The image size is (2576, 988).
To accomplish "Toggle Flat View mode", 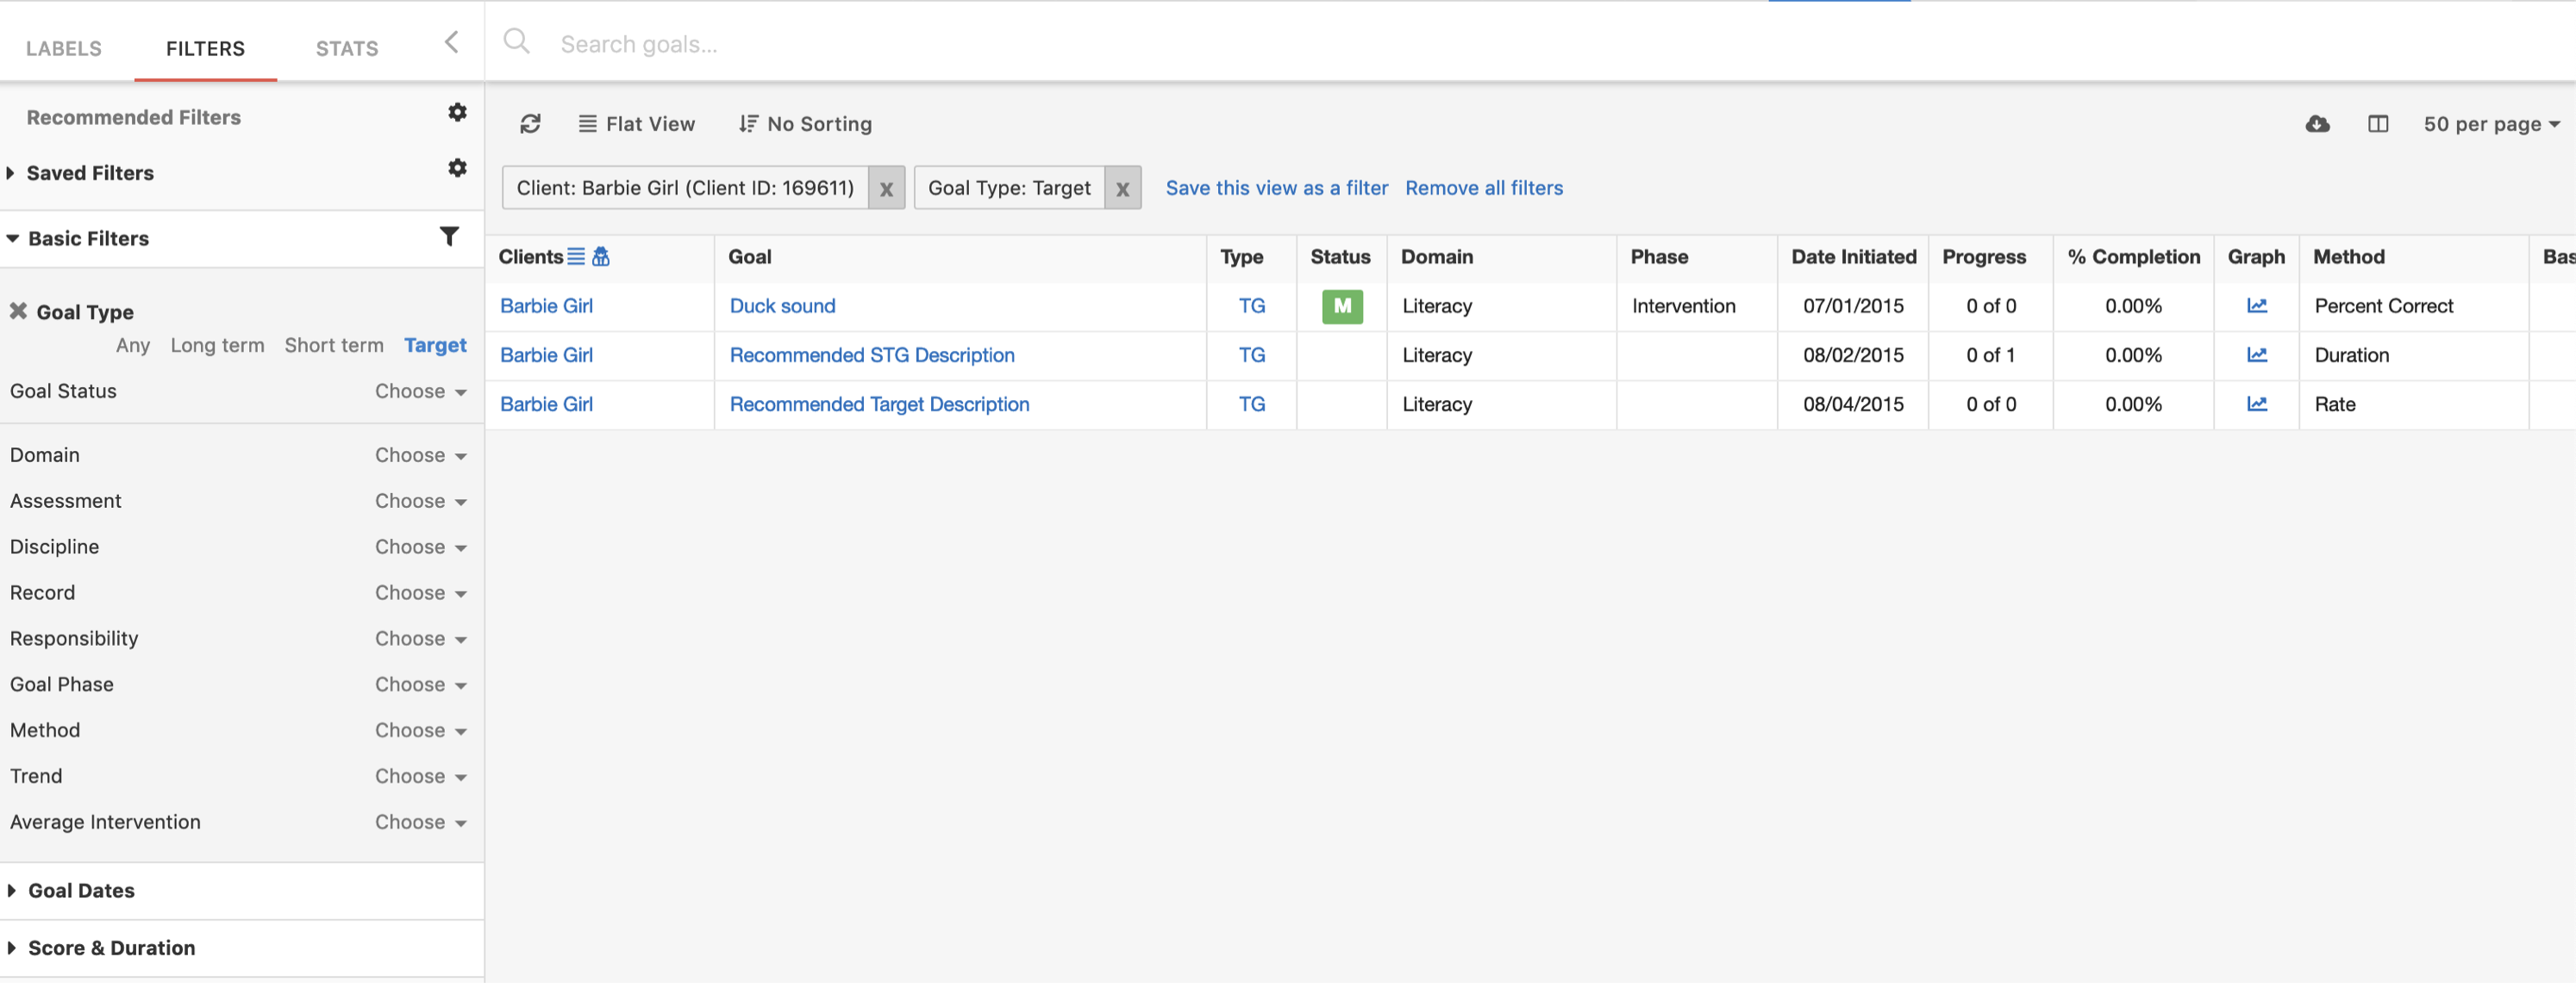I will [x=636, y=124].
